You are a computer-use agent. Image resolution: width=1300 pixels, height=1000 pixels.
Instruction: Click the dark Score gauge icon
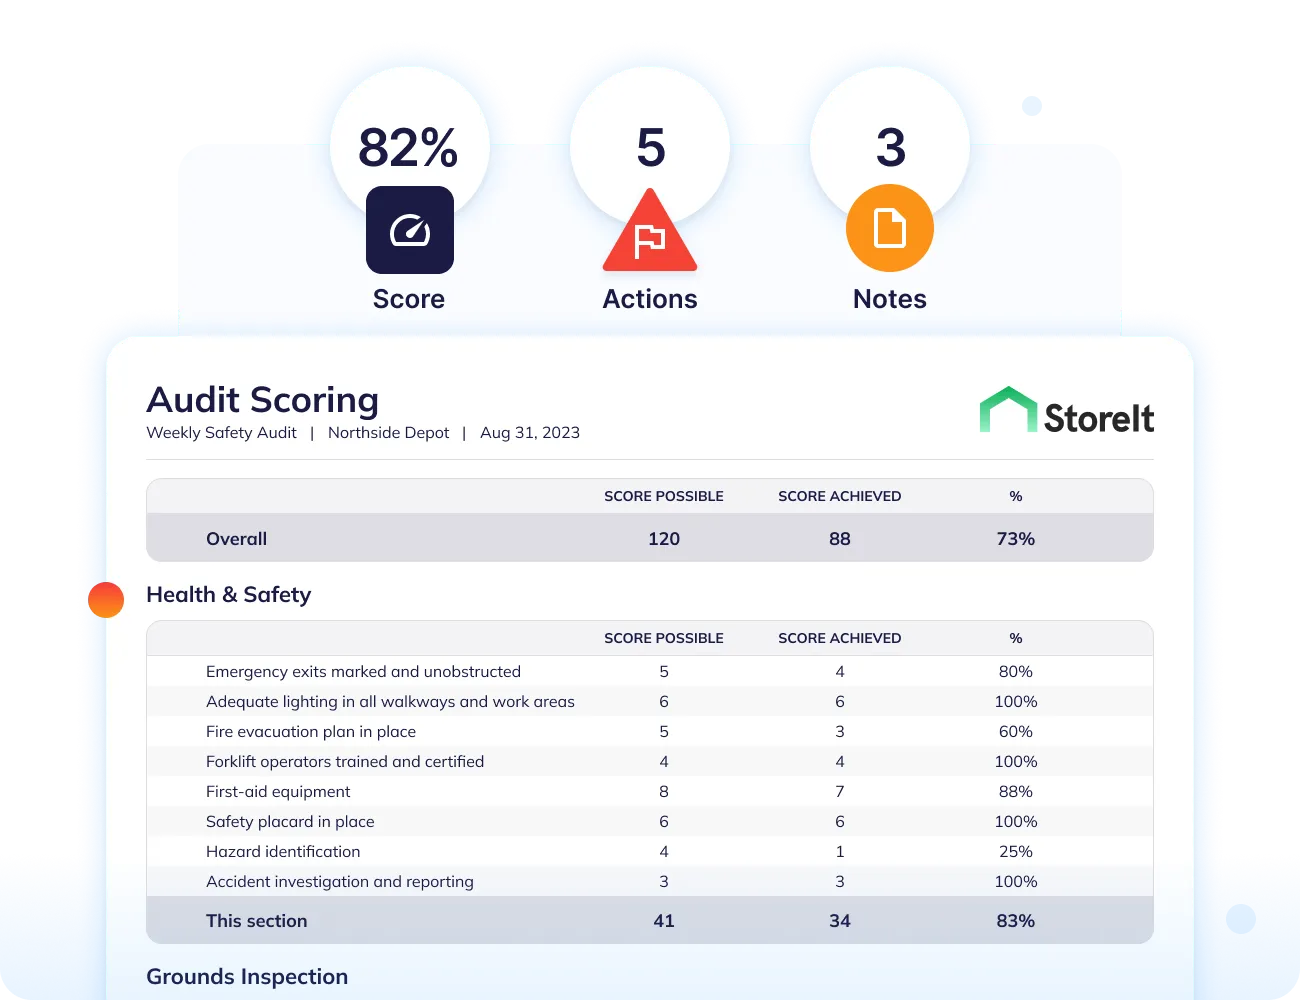pos(409,230)
